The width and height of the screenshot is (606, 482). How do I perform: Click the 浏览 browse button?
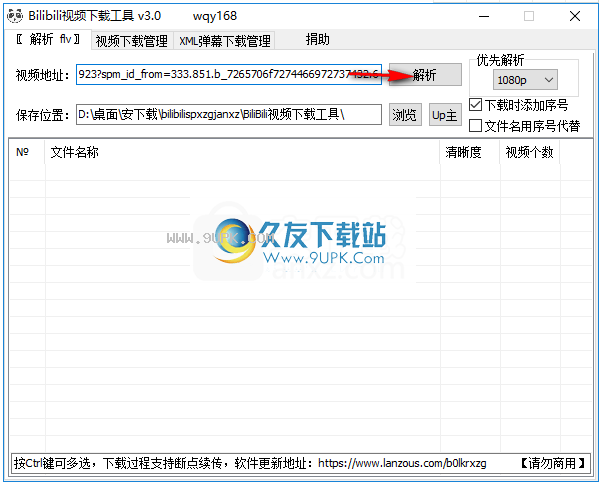(405, 115)
